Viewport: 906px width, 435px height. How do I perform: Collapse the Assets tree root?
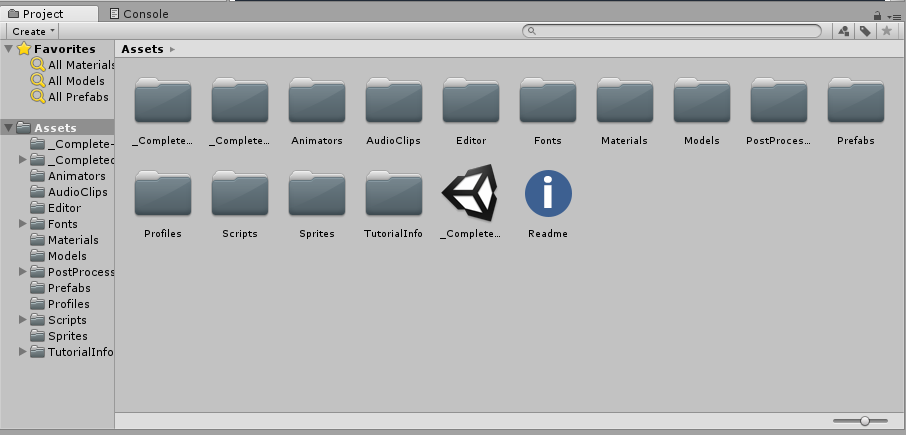click(x=9, y=128)
